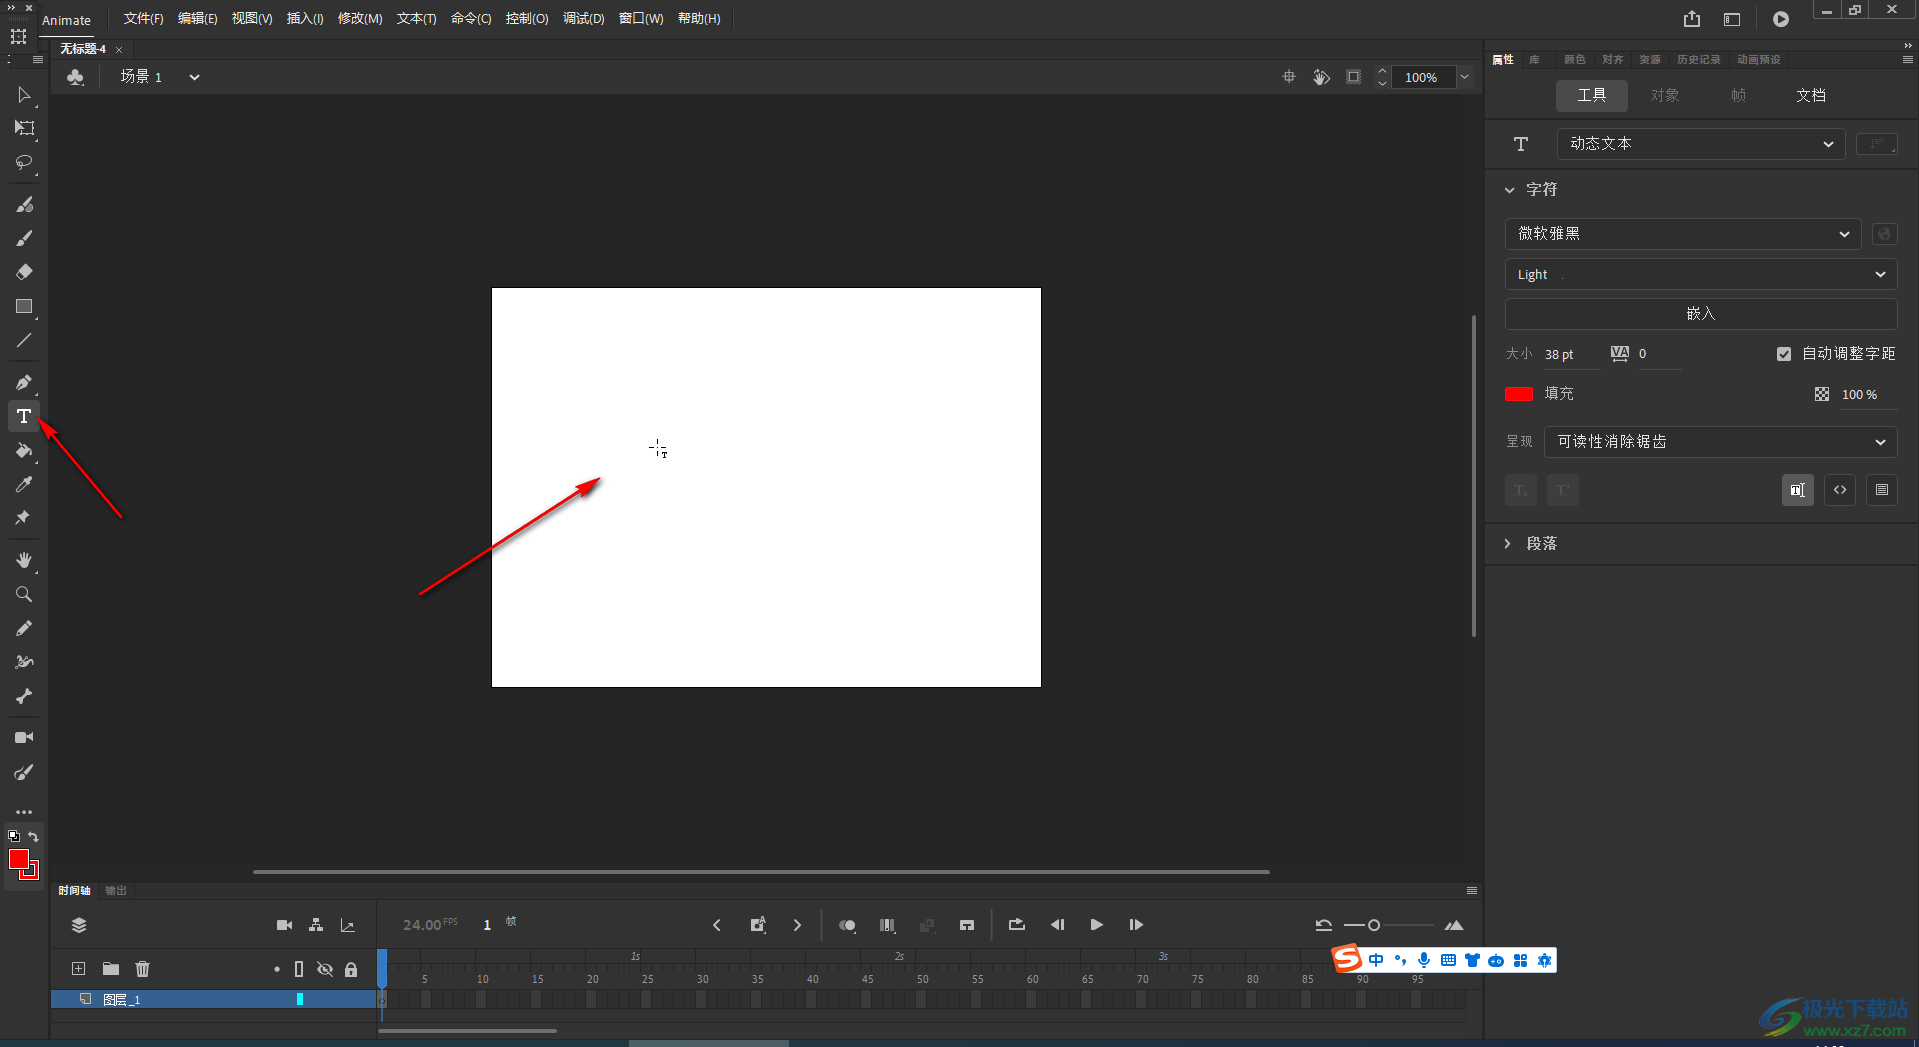Click the 38 pt font size field

coord(1560,355)
